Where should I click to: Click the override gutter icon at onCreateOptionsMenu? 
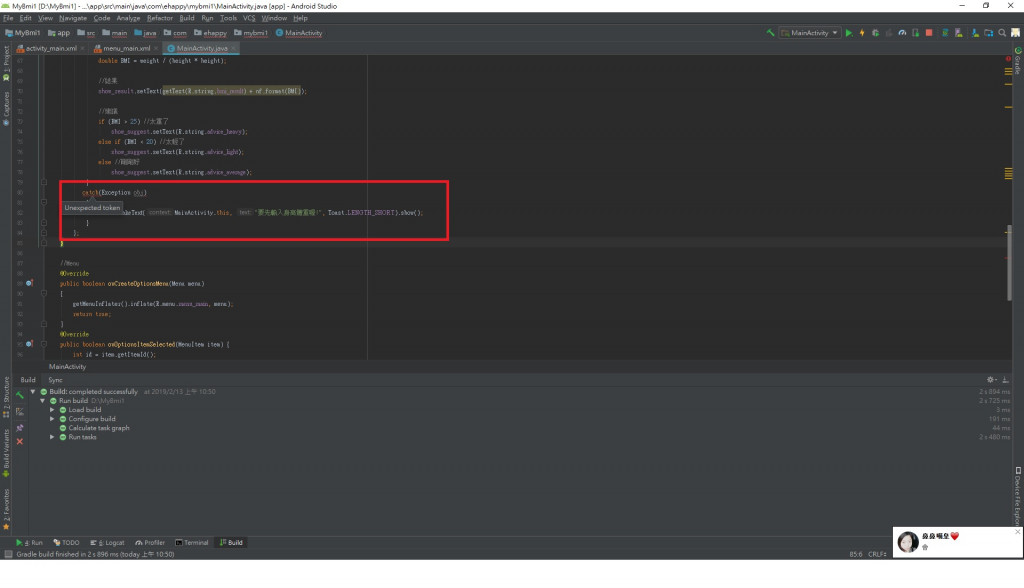(29, 284)
